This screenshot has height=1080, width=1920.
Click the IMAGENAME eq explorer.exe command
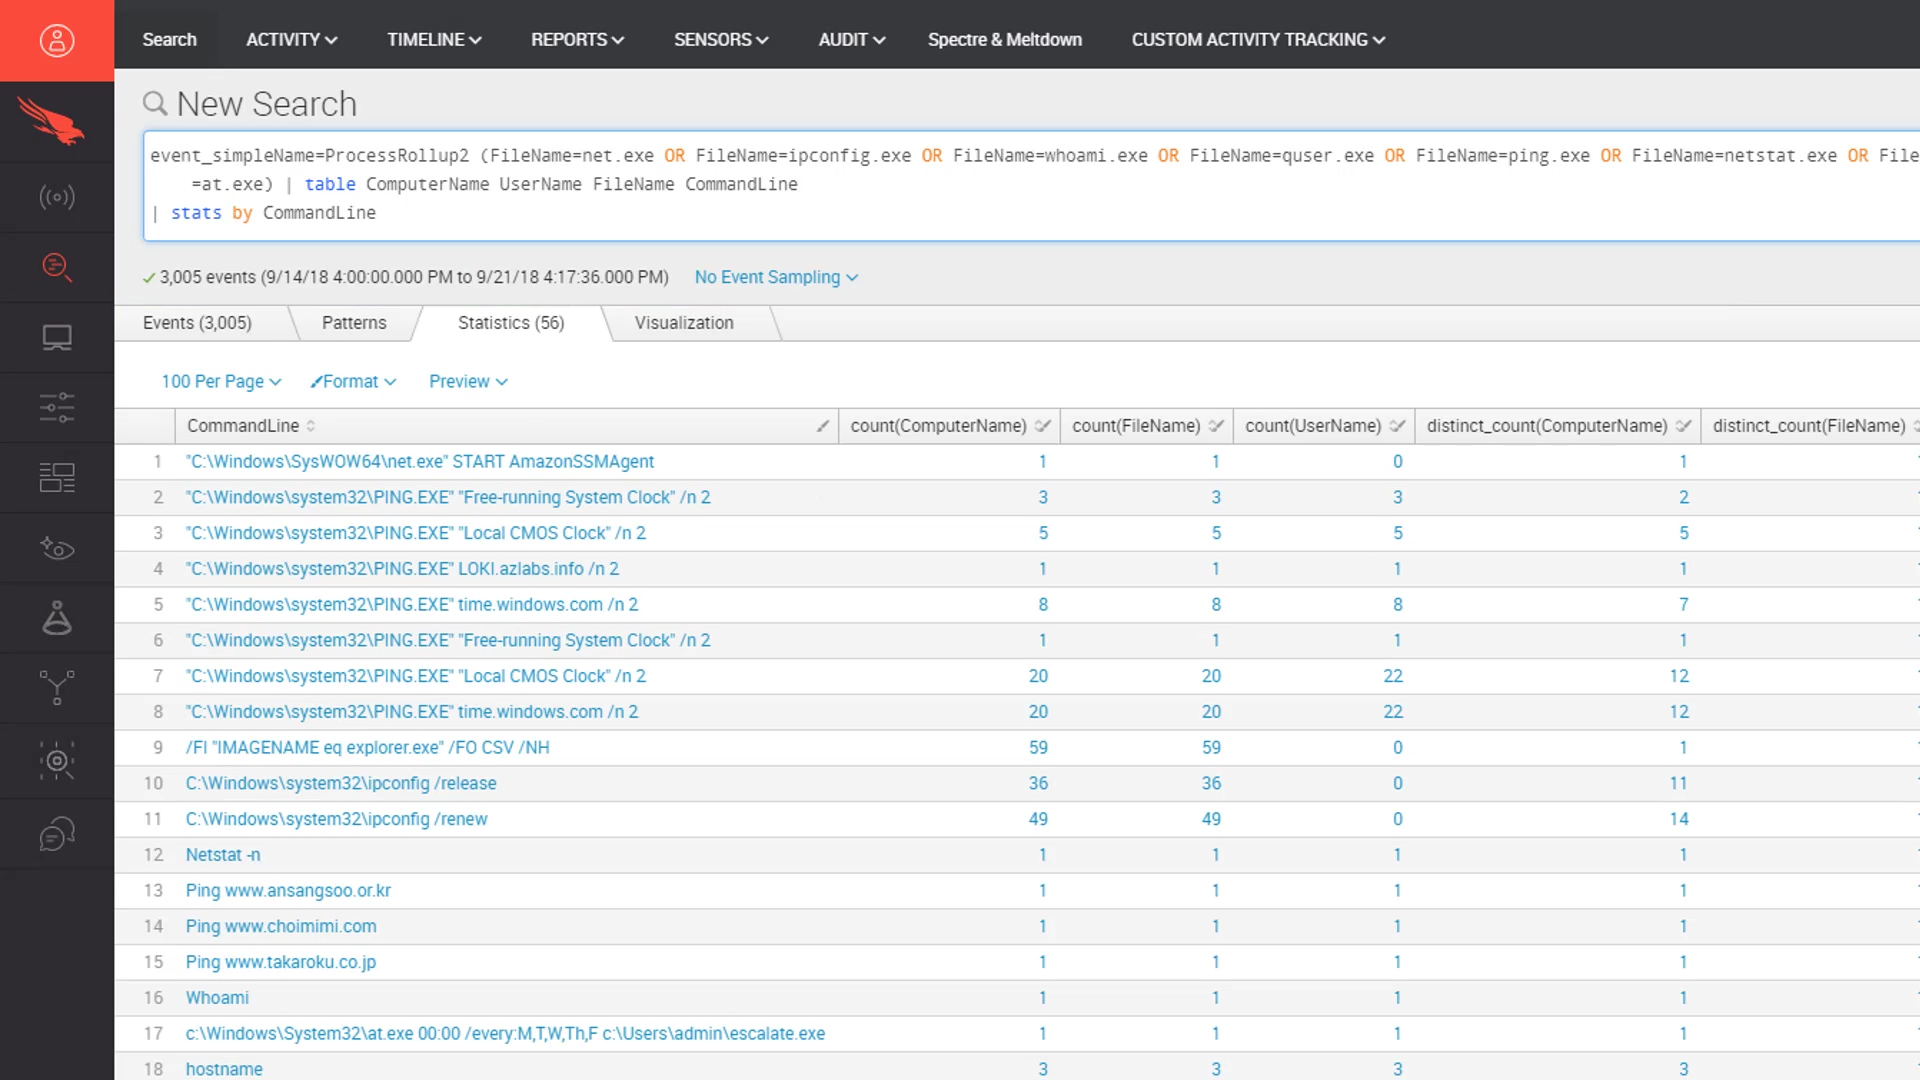pos(367,748)
